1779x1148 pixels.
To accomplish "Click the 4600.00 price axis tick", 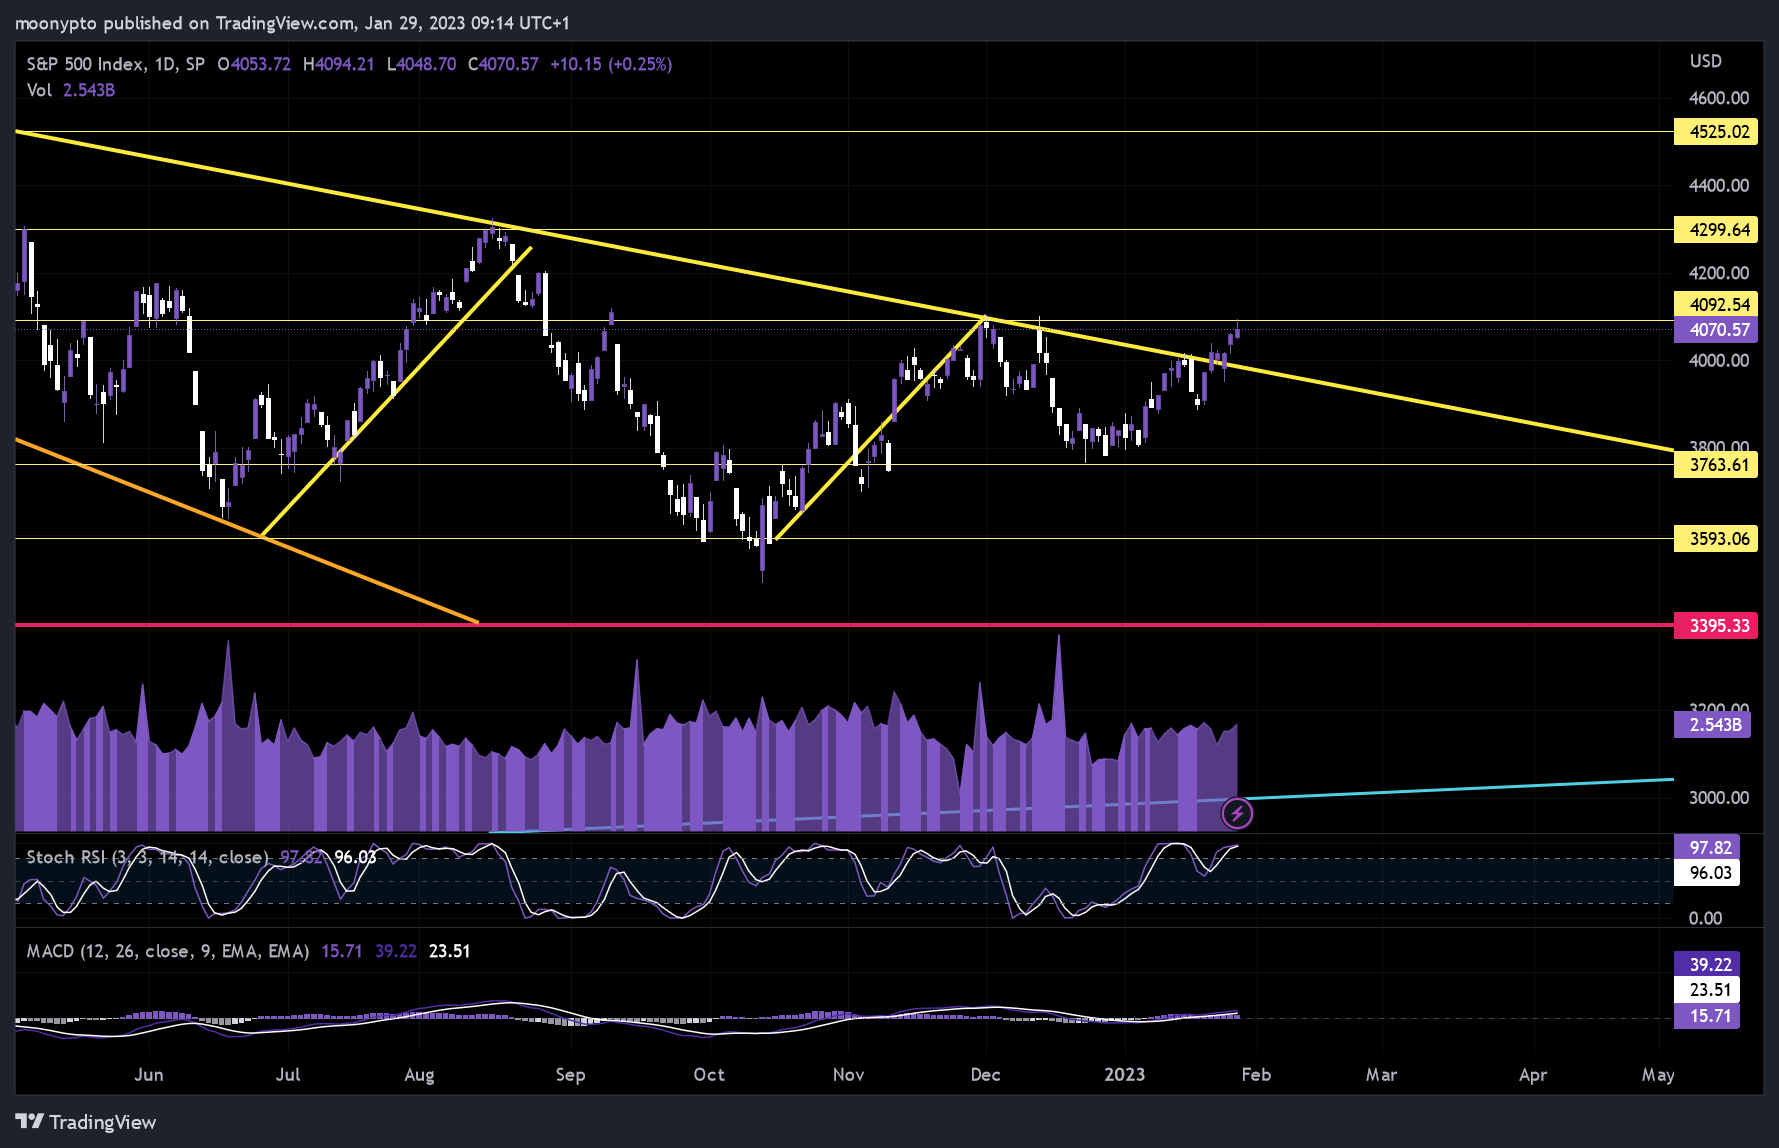I will [1719, 98].
